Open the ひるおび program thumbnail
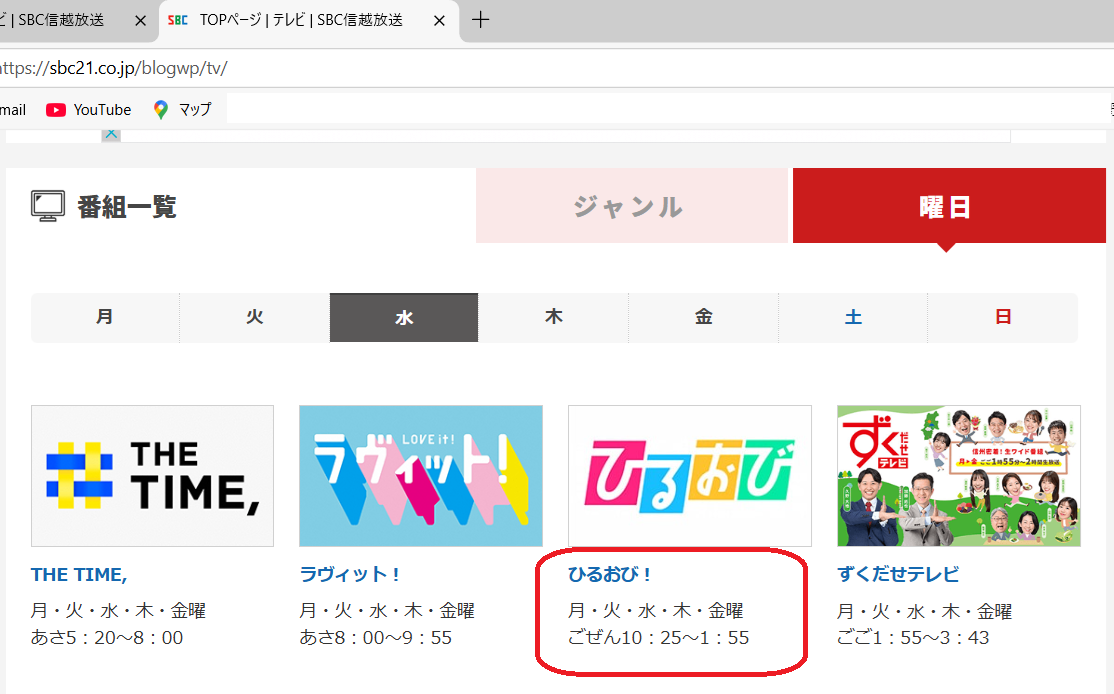Viewport: 1114px width, 694px height. point(690,476)
